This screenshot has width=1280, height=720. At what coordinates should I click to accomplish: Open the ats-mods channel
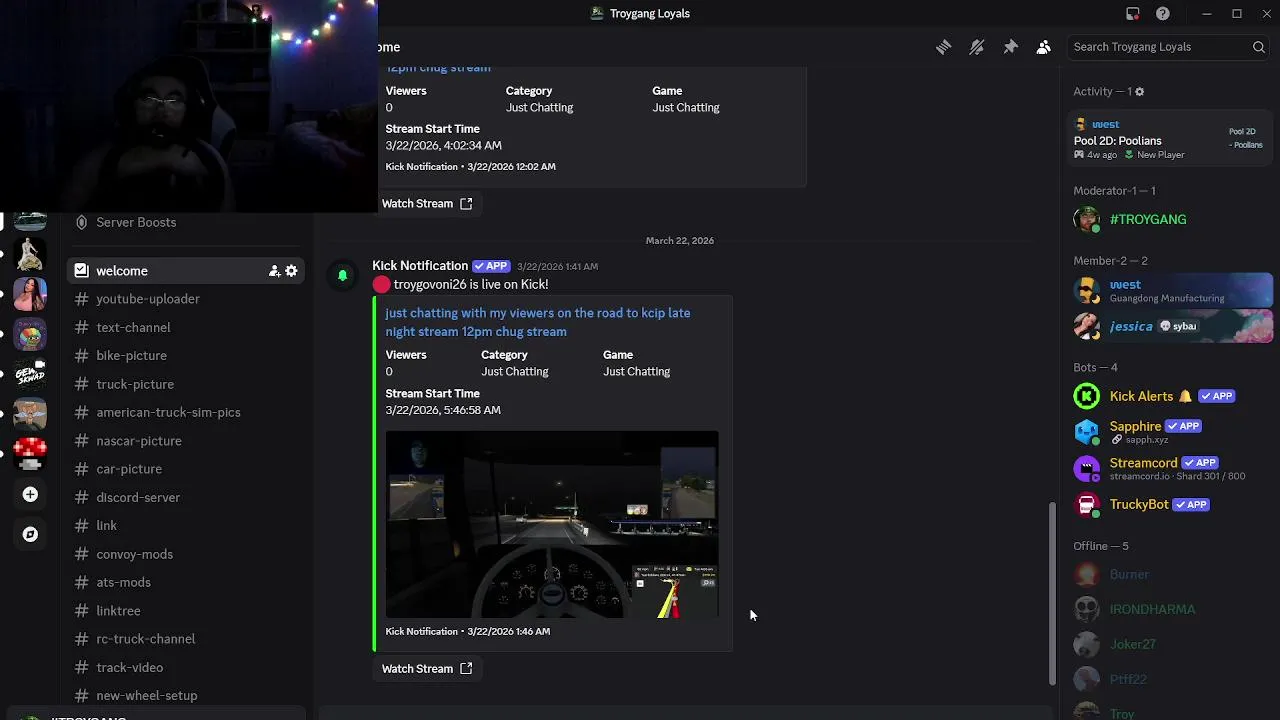tap(185, 582)
